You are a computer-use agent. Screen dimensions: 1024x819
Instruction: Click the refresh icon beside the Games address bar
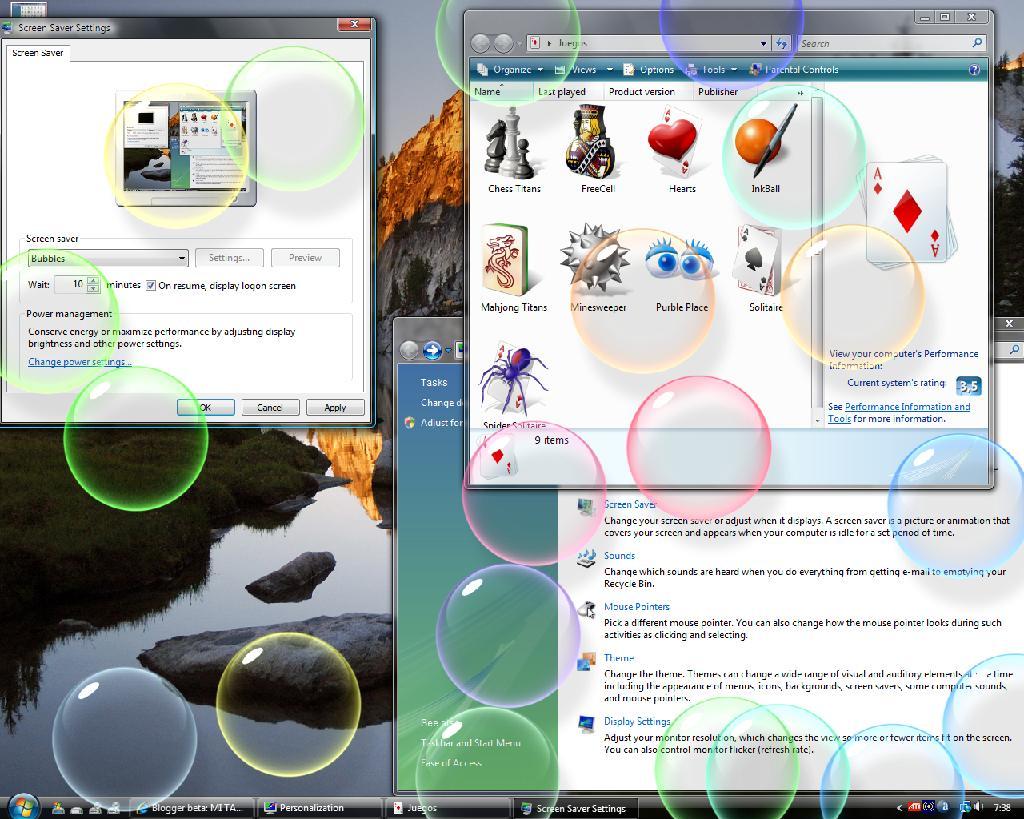coord(782,43)
